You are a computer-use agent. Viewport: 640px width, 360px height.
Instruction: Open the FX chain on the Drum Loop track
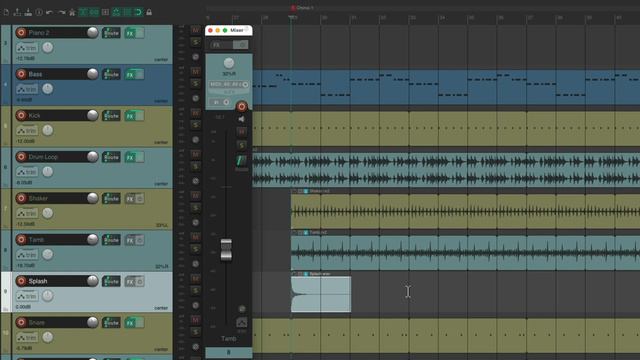tap(130, 157)
